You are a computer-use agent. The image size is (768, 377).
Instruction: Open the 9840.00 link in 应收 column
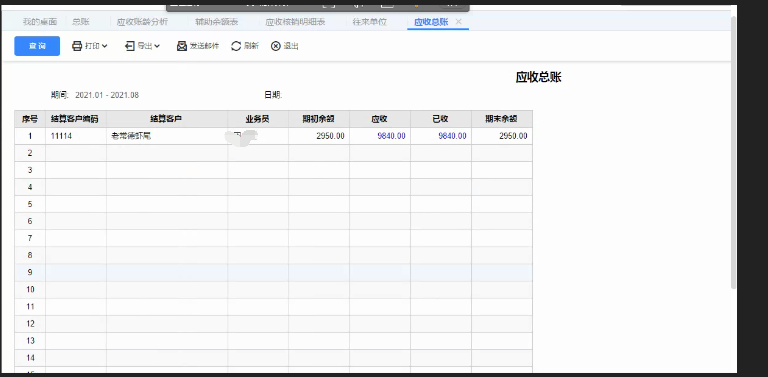point(391,136)
